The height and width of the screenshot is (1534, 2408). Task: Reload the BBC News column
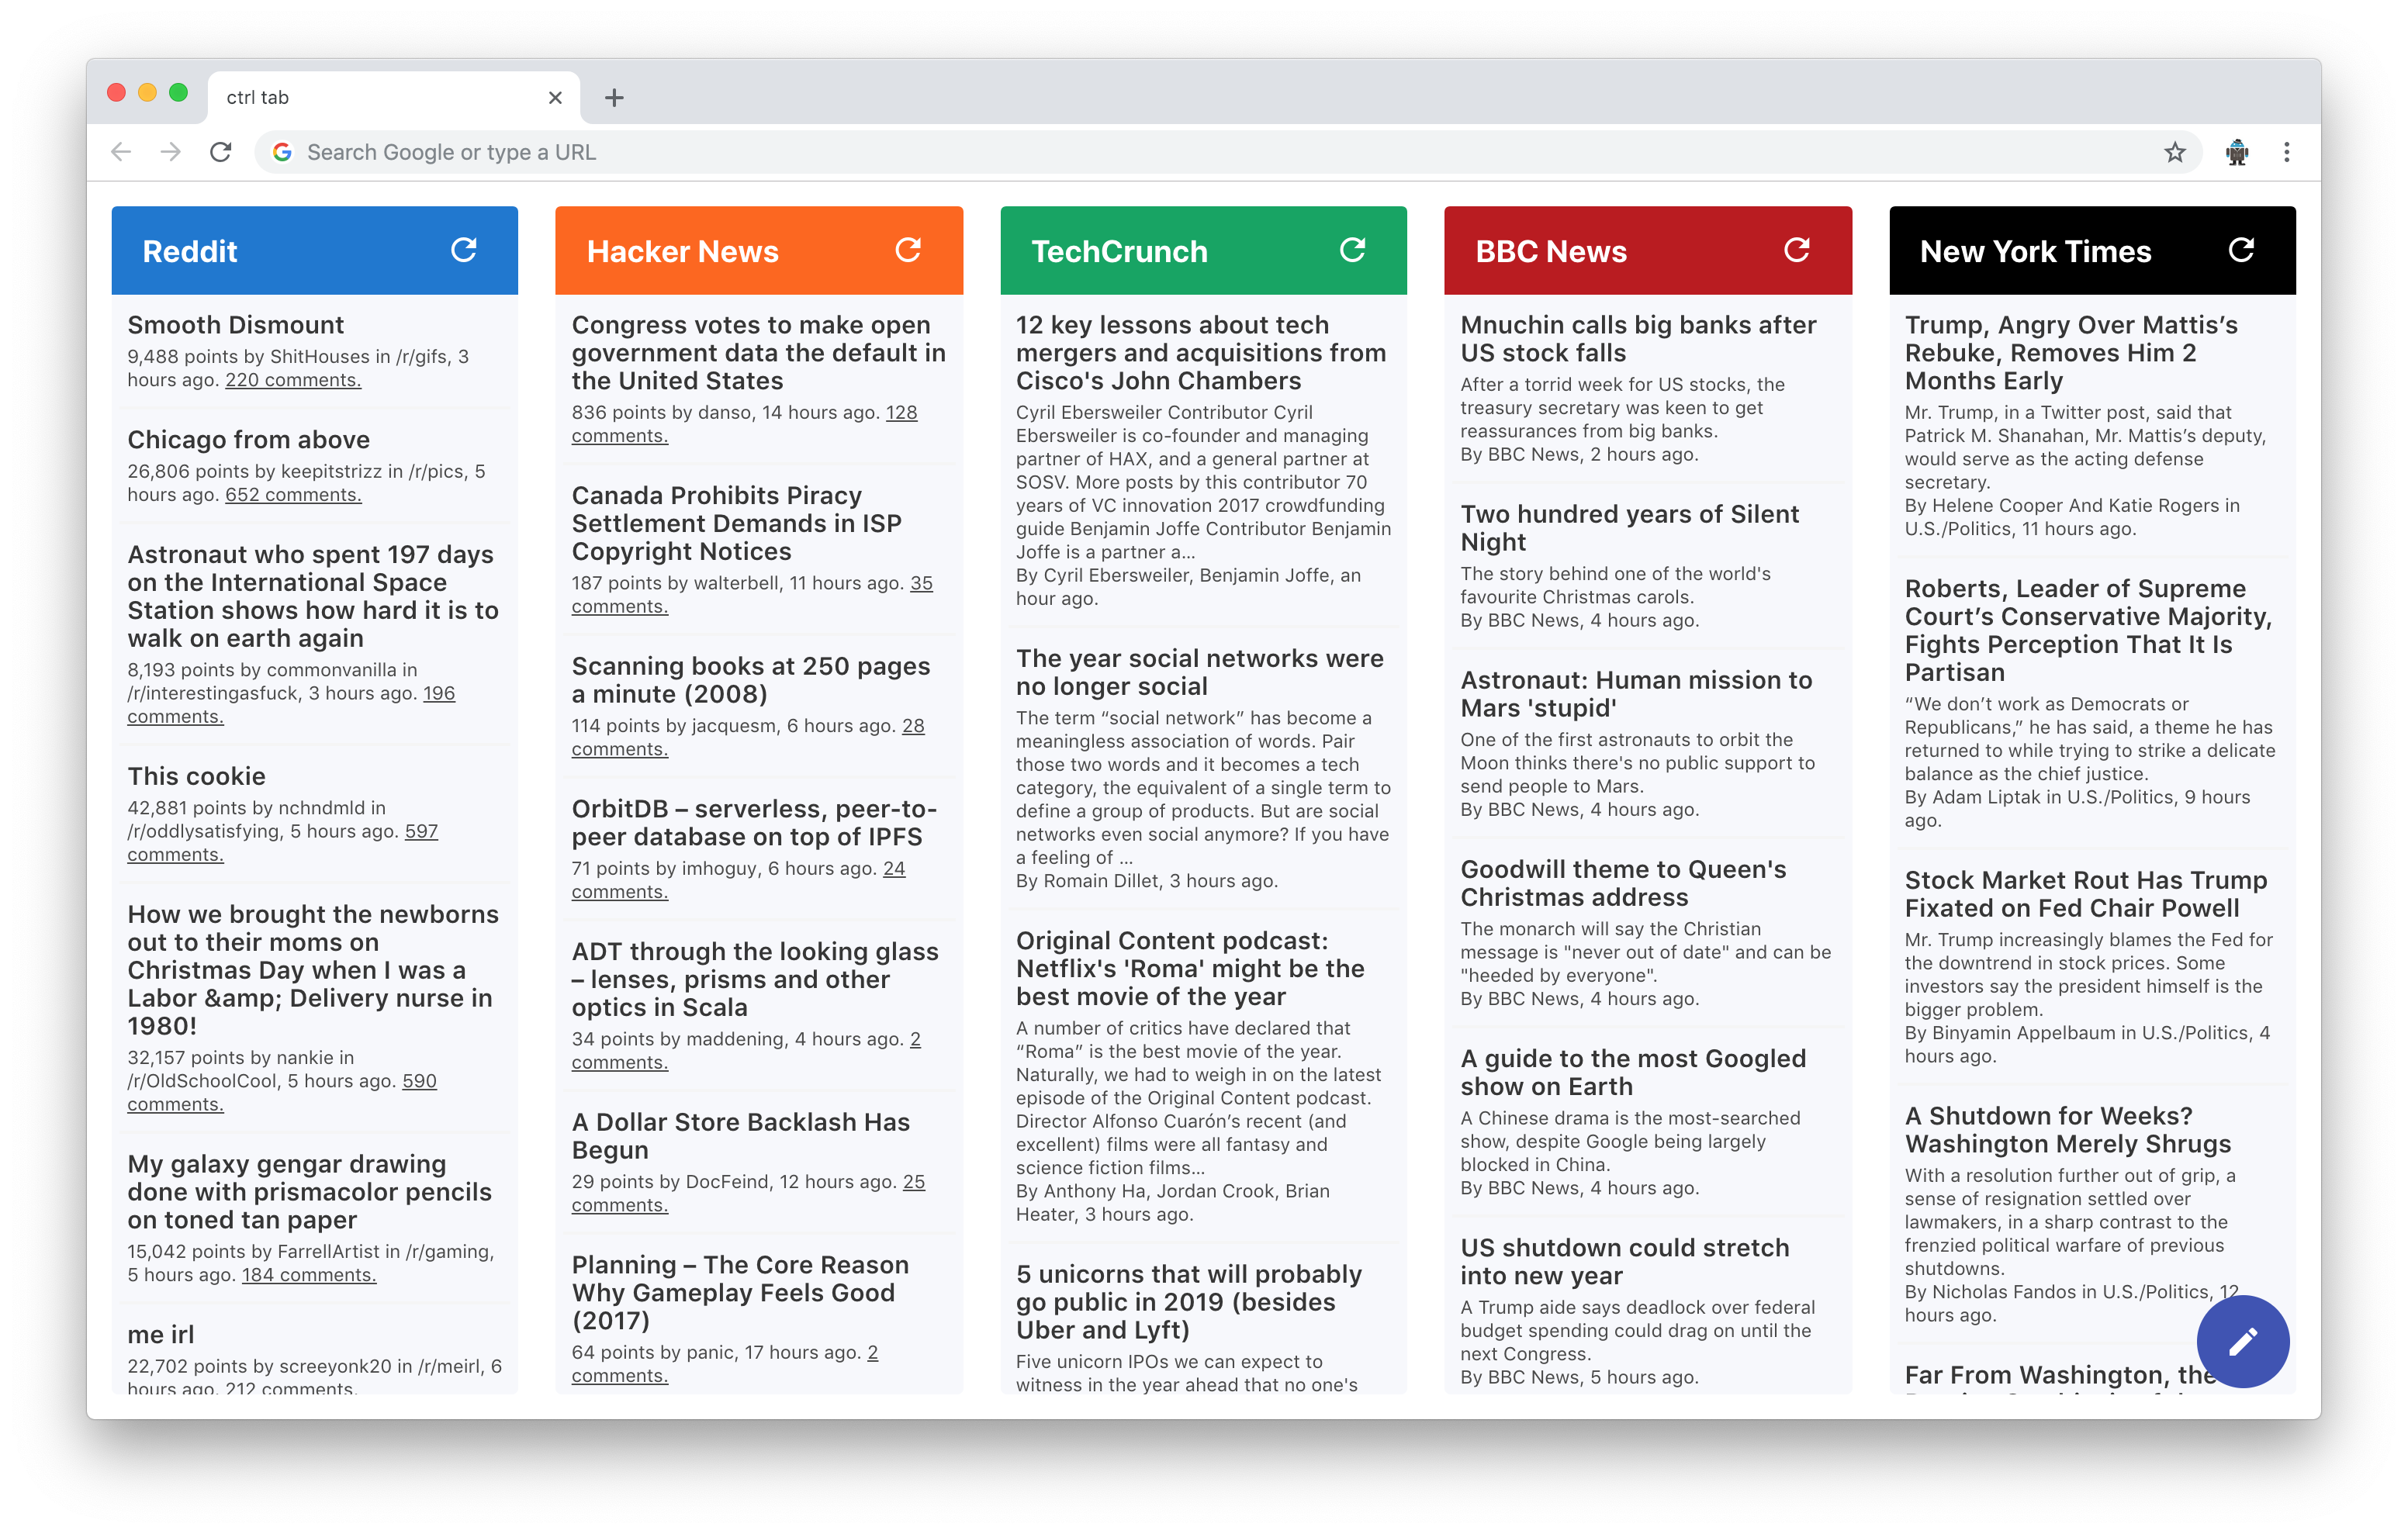tap(1797, 250)
